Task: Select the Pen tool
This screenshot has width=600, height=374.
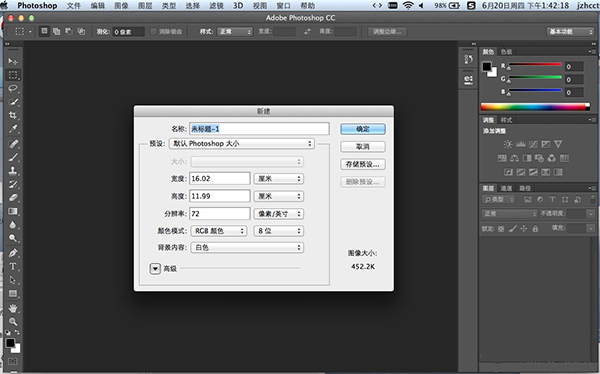Action: [13, 253]
